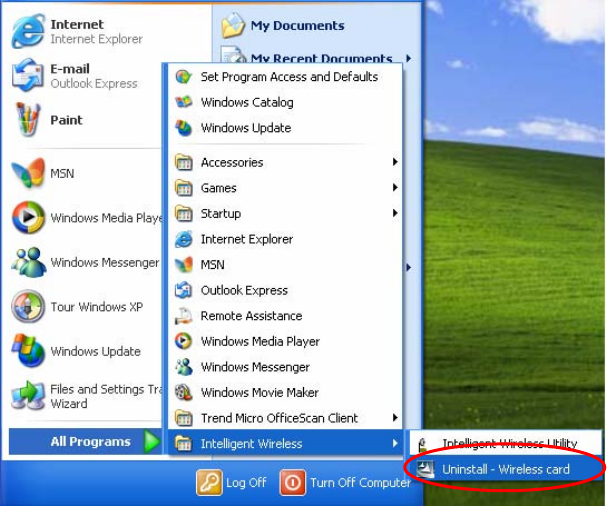Click the MSN icon in programs list
Image resolution: width=607 pixels, height=506 pixels.
[183, 265]
